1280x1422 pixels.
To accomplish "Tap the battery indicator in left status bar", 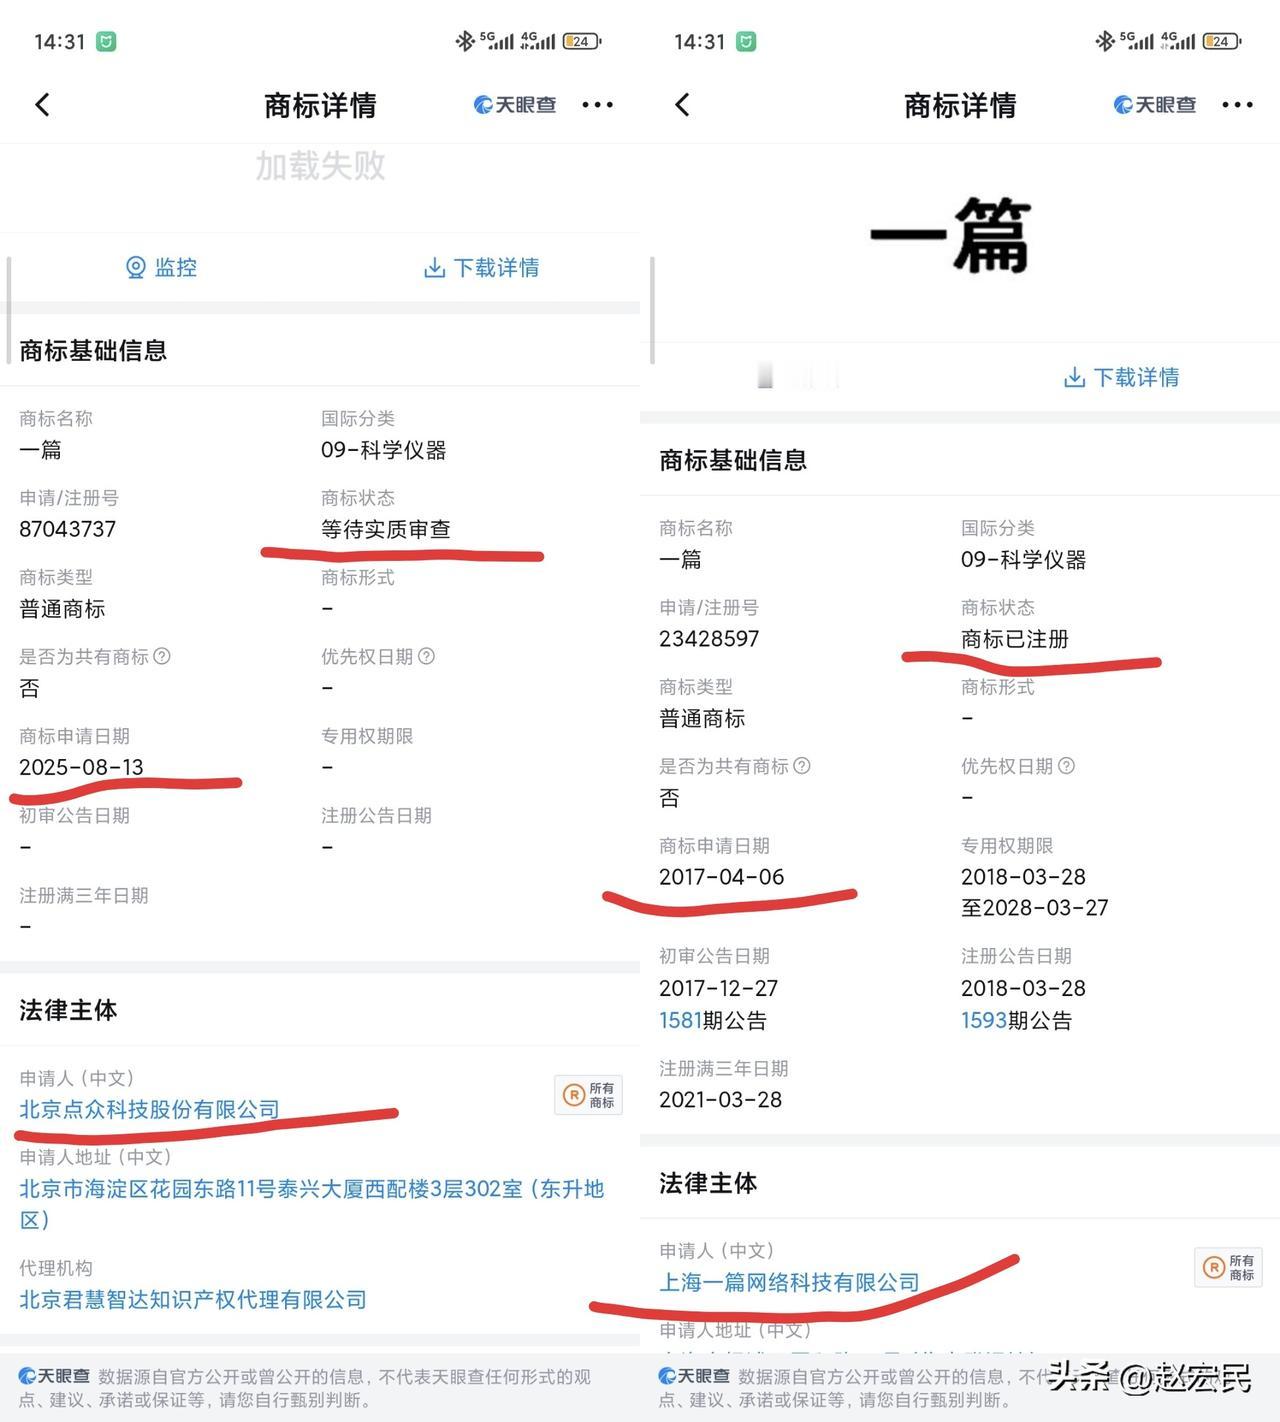I will click(582, 41).
